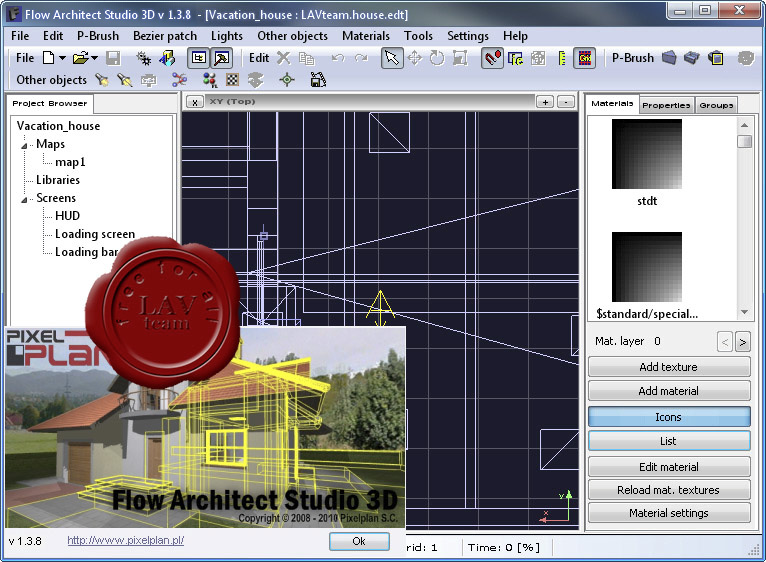Select Loading screen tree item

click(x=95, y=234)
